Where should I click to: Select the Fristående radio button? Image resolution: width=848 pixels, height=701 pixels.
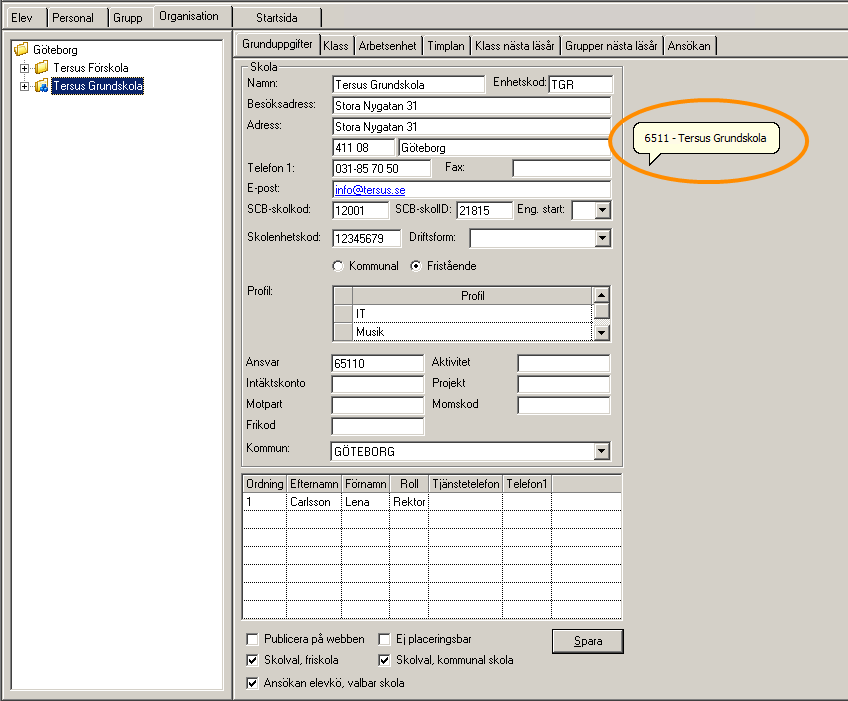pyautogui.click(x=415, y=266)
